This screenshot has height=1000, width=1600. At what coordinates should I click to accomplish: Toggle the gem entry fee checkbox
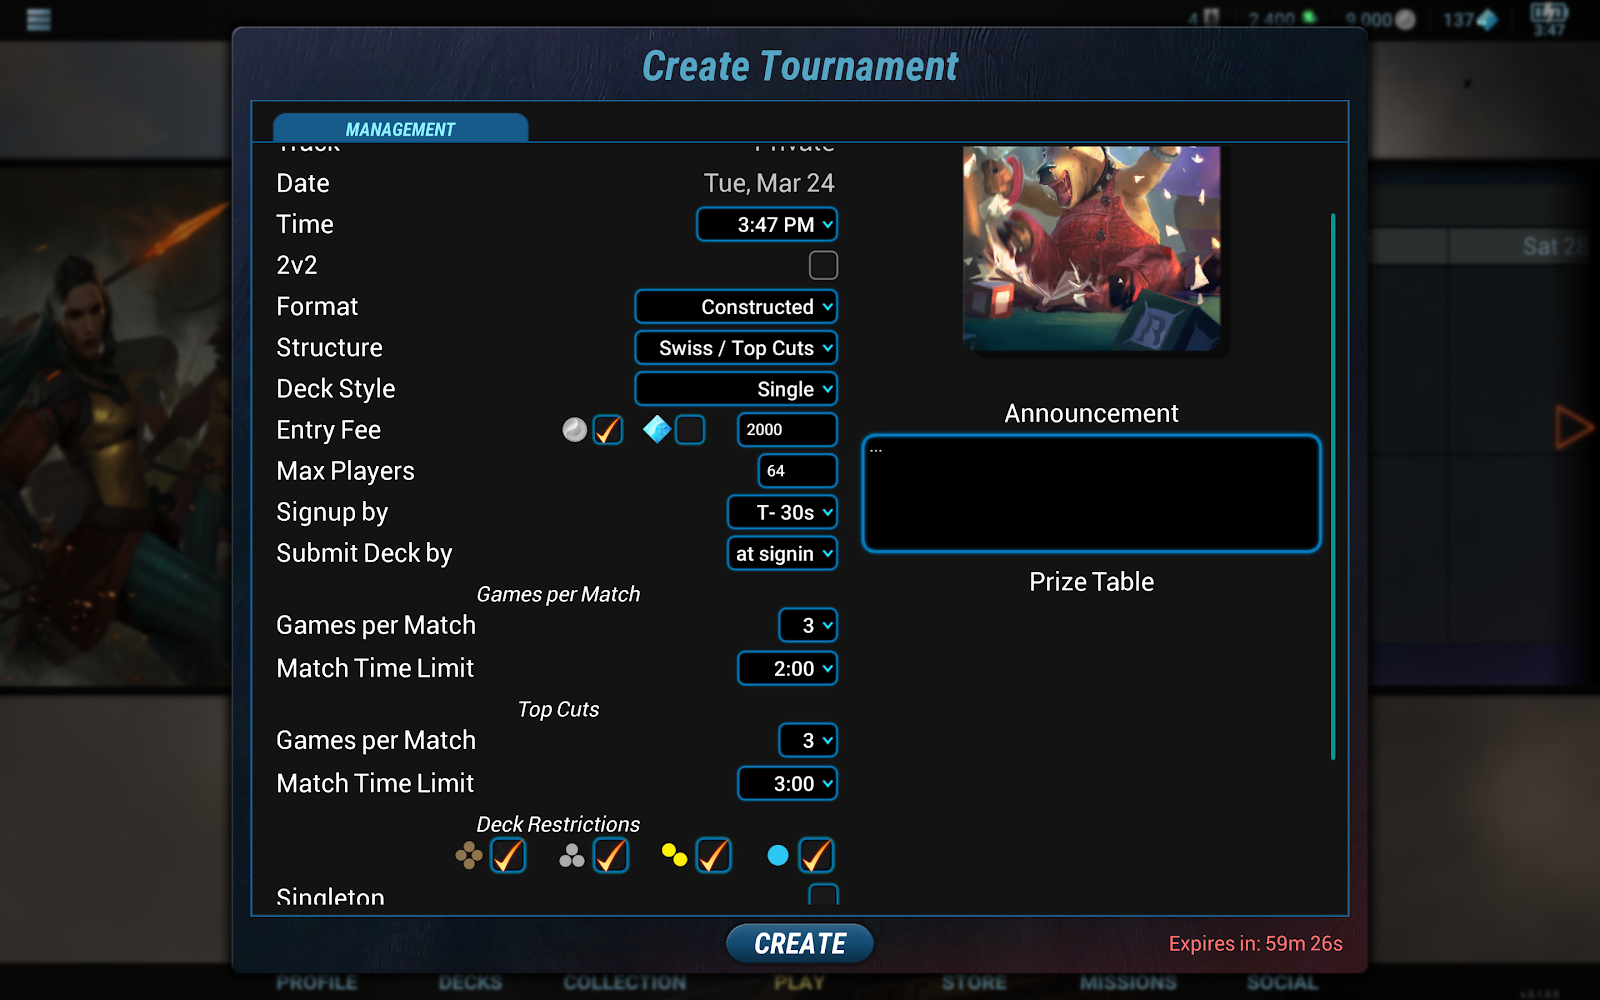690,430
